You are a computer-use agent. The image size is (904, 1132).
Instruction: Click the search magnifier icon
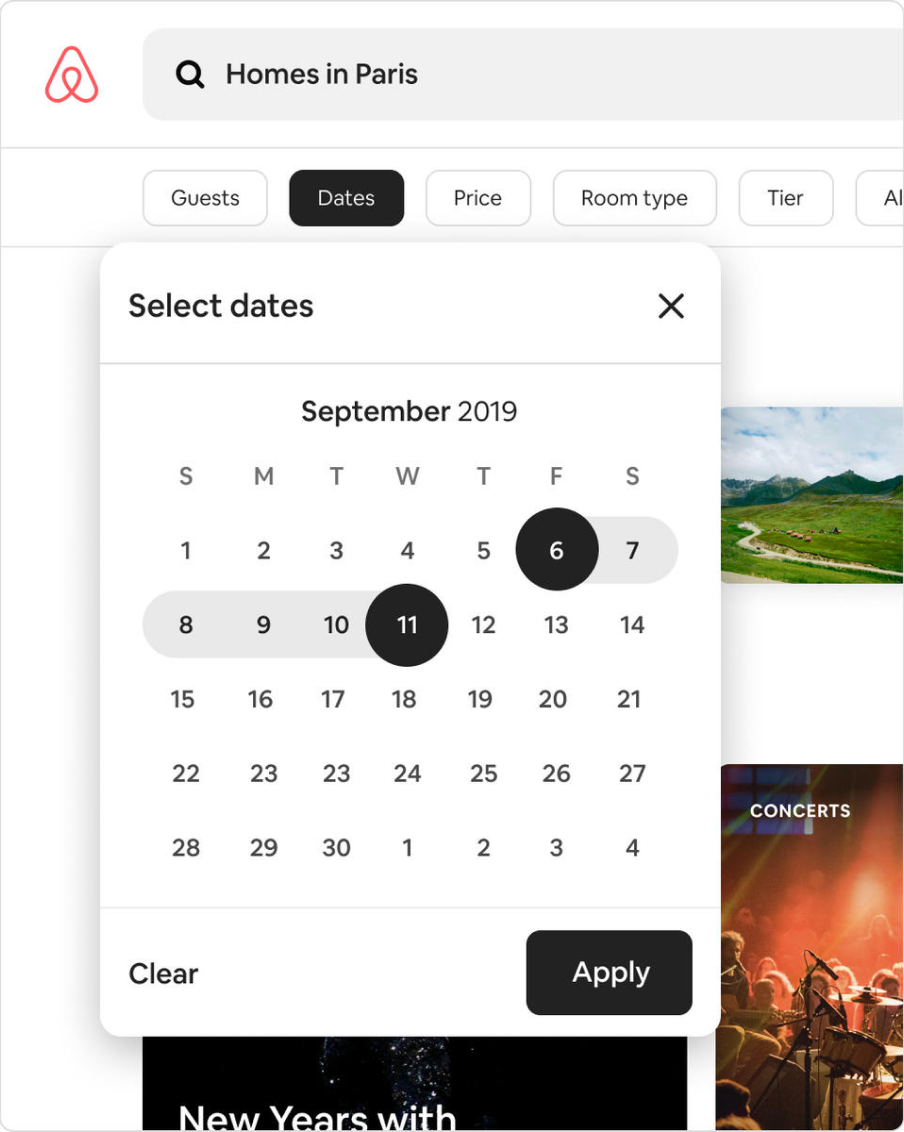pos(190,74)
